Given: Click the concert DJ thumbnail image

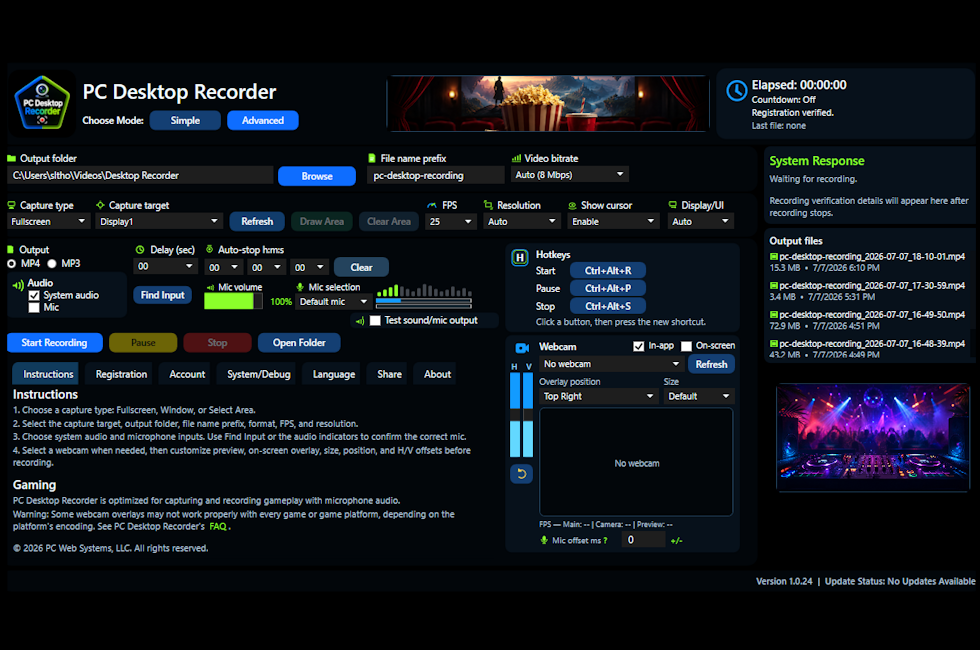Looking at the screenshot, I should pyautogui.click(x=872, y=438).
